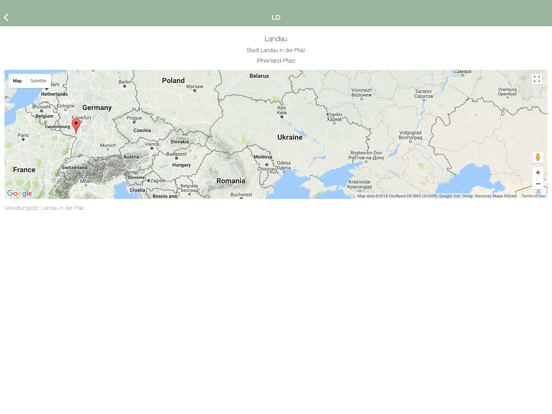Open the Terms of Use link
Image resolution: width=552 pixels, height=414 pixels.
click(533, 196)
